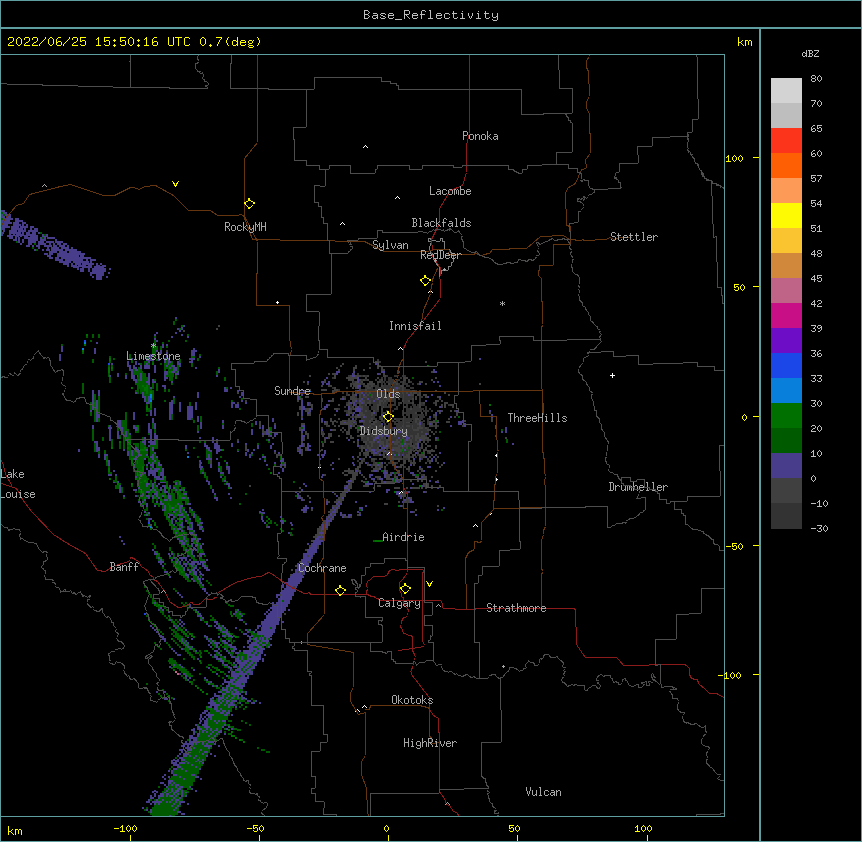The image size is (862, 842).
Task: Click the 36 dBZ blue color swatch
Action: click(x=786, y=365)
